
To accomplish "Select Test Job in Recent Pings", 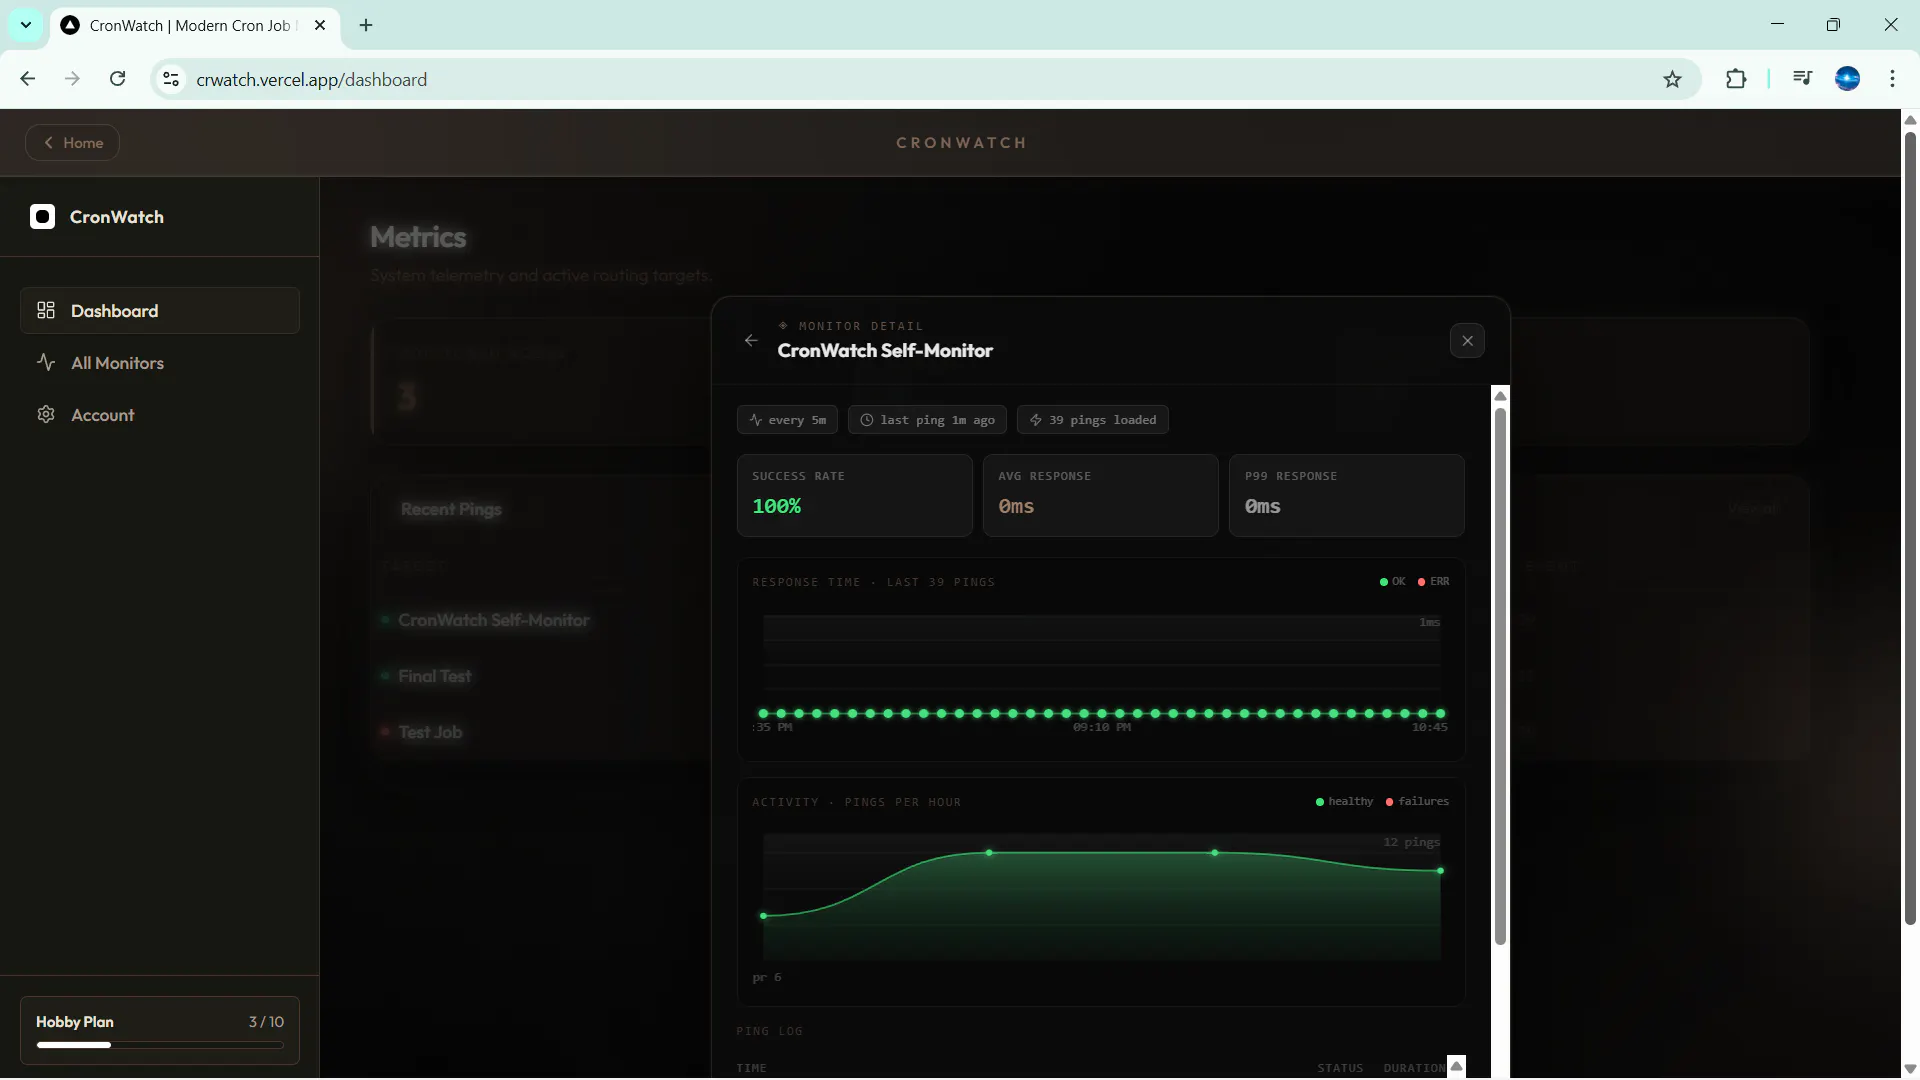I will tap(430, 732).
